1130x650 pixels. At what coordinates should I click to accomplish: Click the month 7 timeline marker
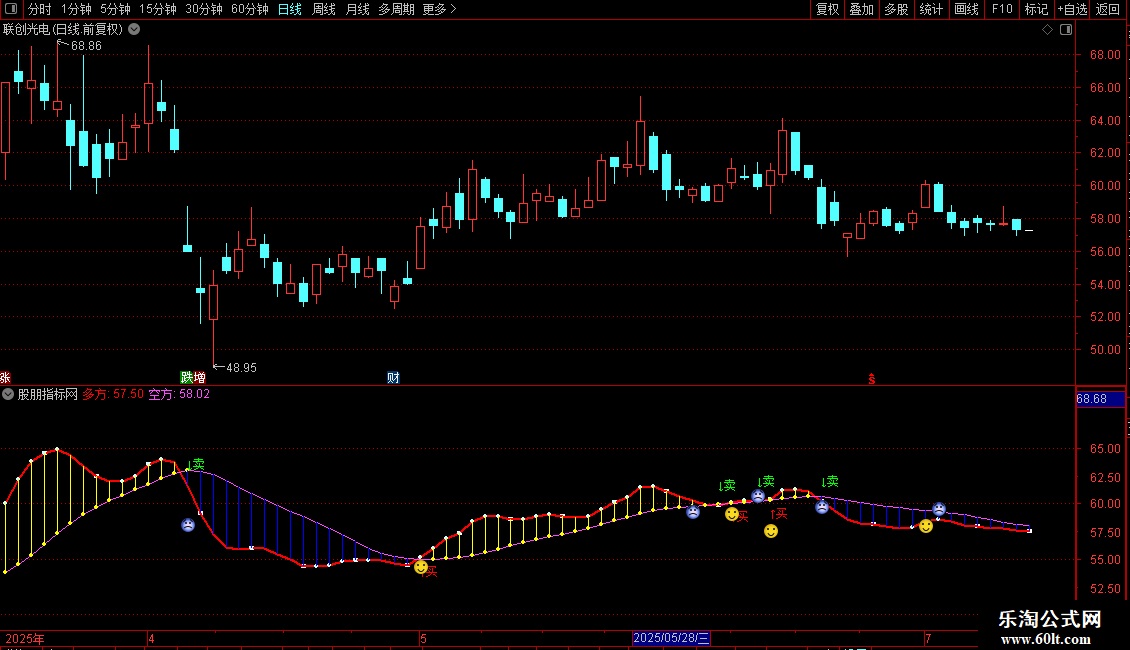pyautogui.click(x=928, y=638)
